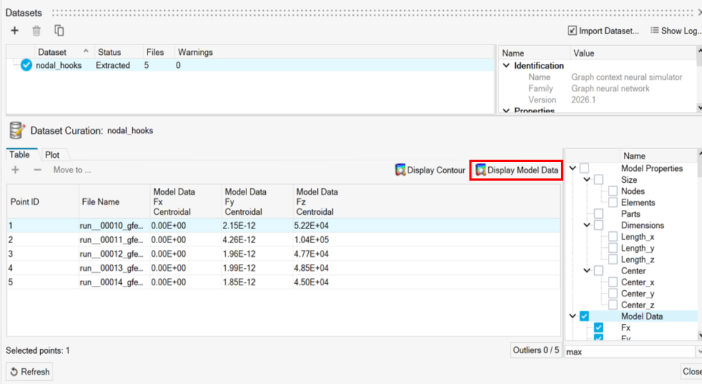Click the Version value 2026.1
Screen dimensions: 702x384
click(x=583, y=100)
